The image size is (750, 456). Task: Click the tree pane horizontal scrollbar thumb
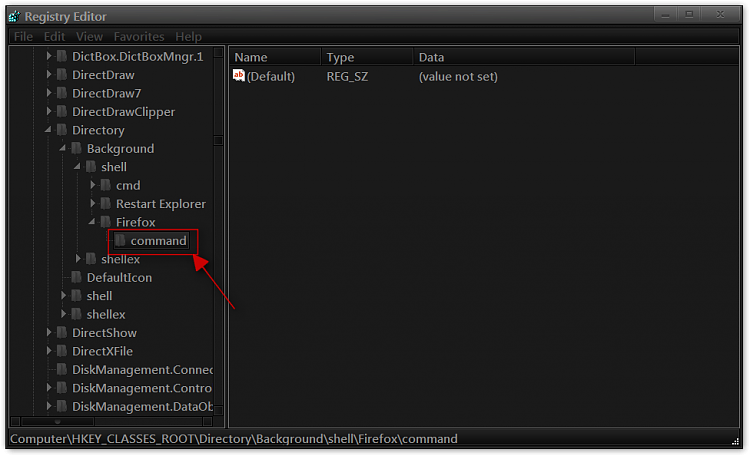pyautogui.click(x=57, y=422)
